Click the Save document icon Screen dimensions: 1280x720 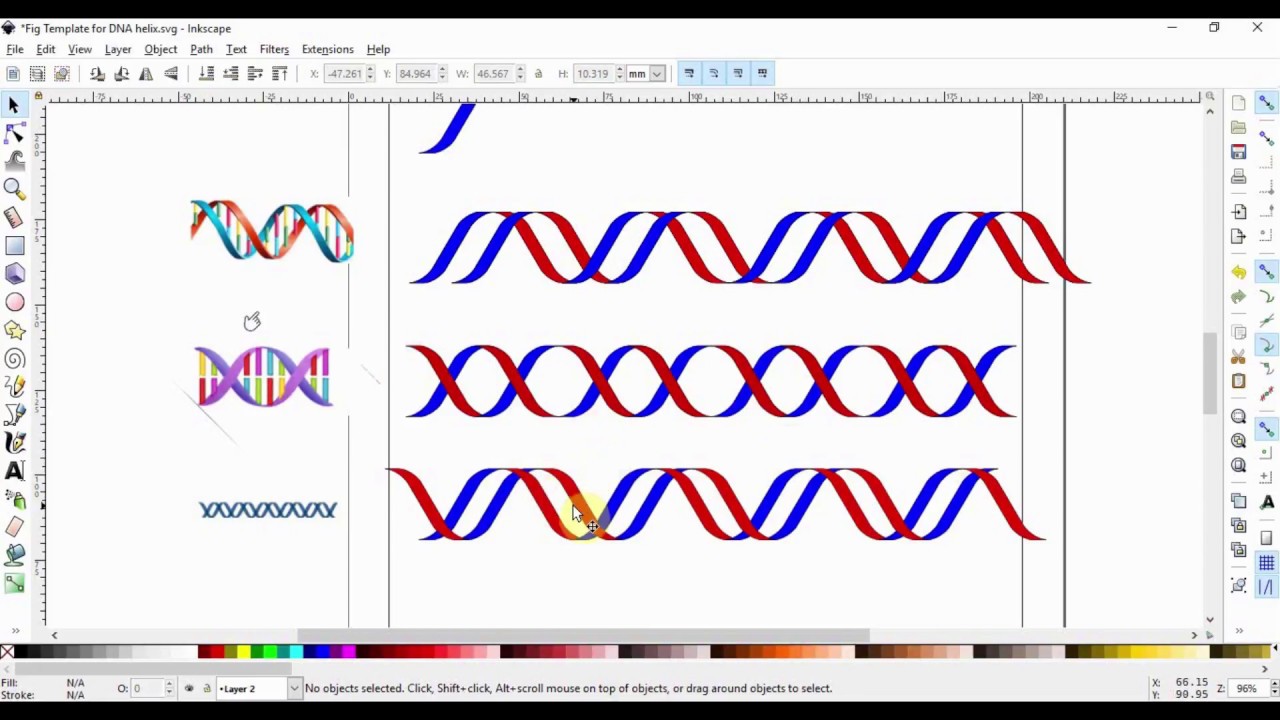click(x=1238, y=152)
